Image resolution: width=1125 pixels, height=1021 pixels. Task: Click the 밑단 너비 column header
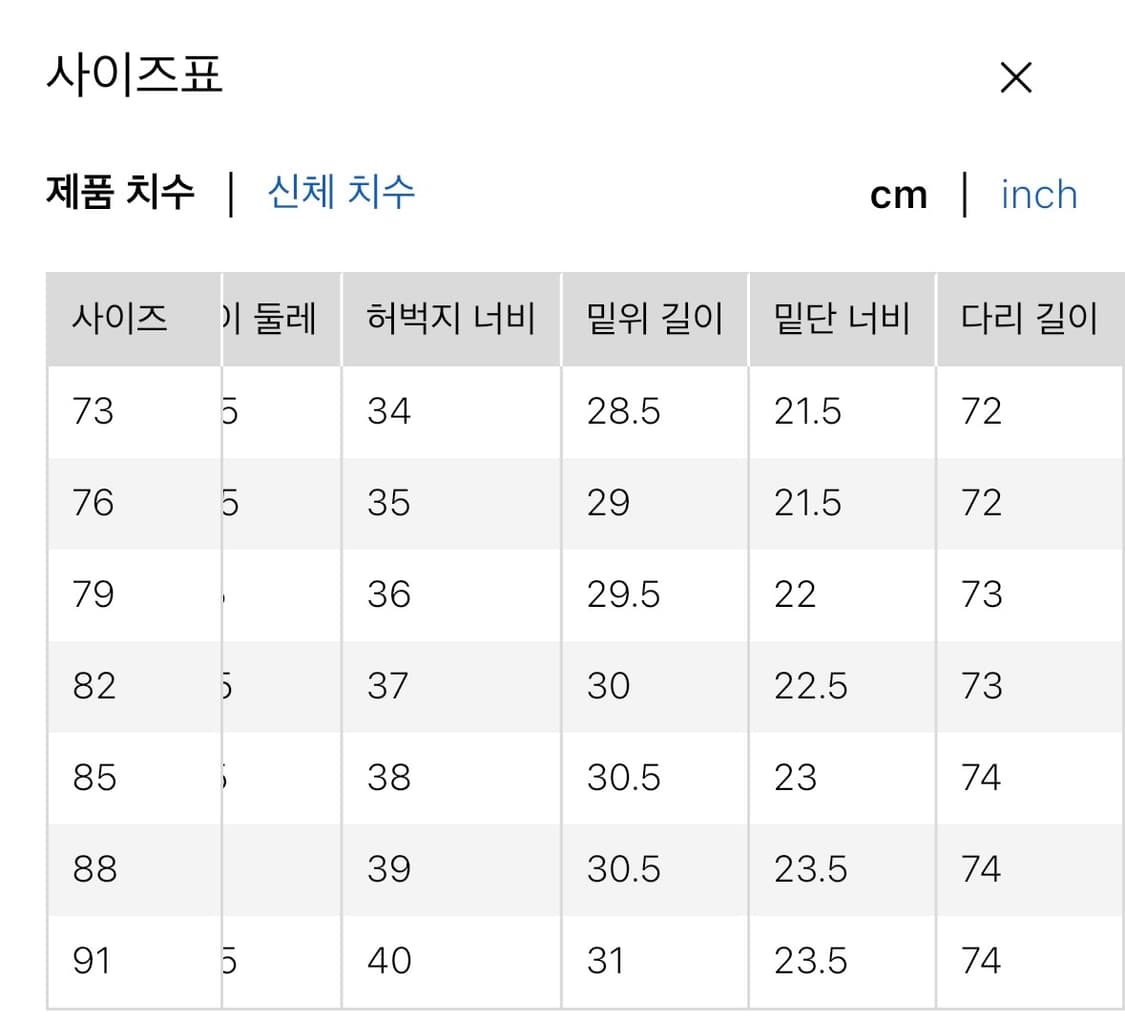pos(838,318)
